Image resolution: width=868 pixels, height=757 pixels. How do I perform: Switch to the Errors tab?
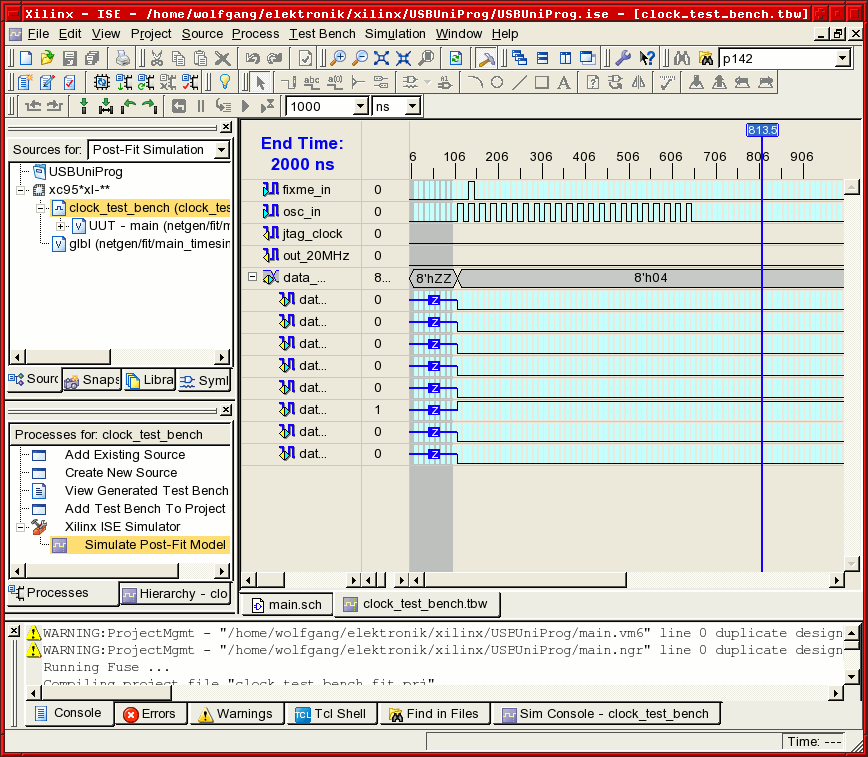[149, 714]
